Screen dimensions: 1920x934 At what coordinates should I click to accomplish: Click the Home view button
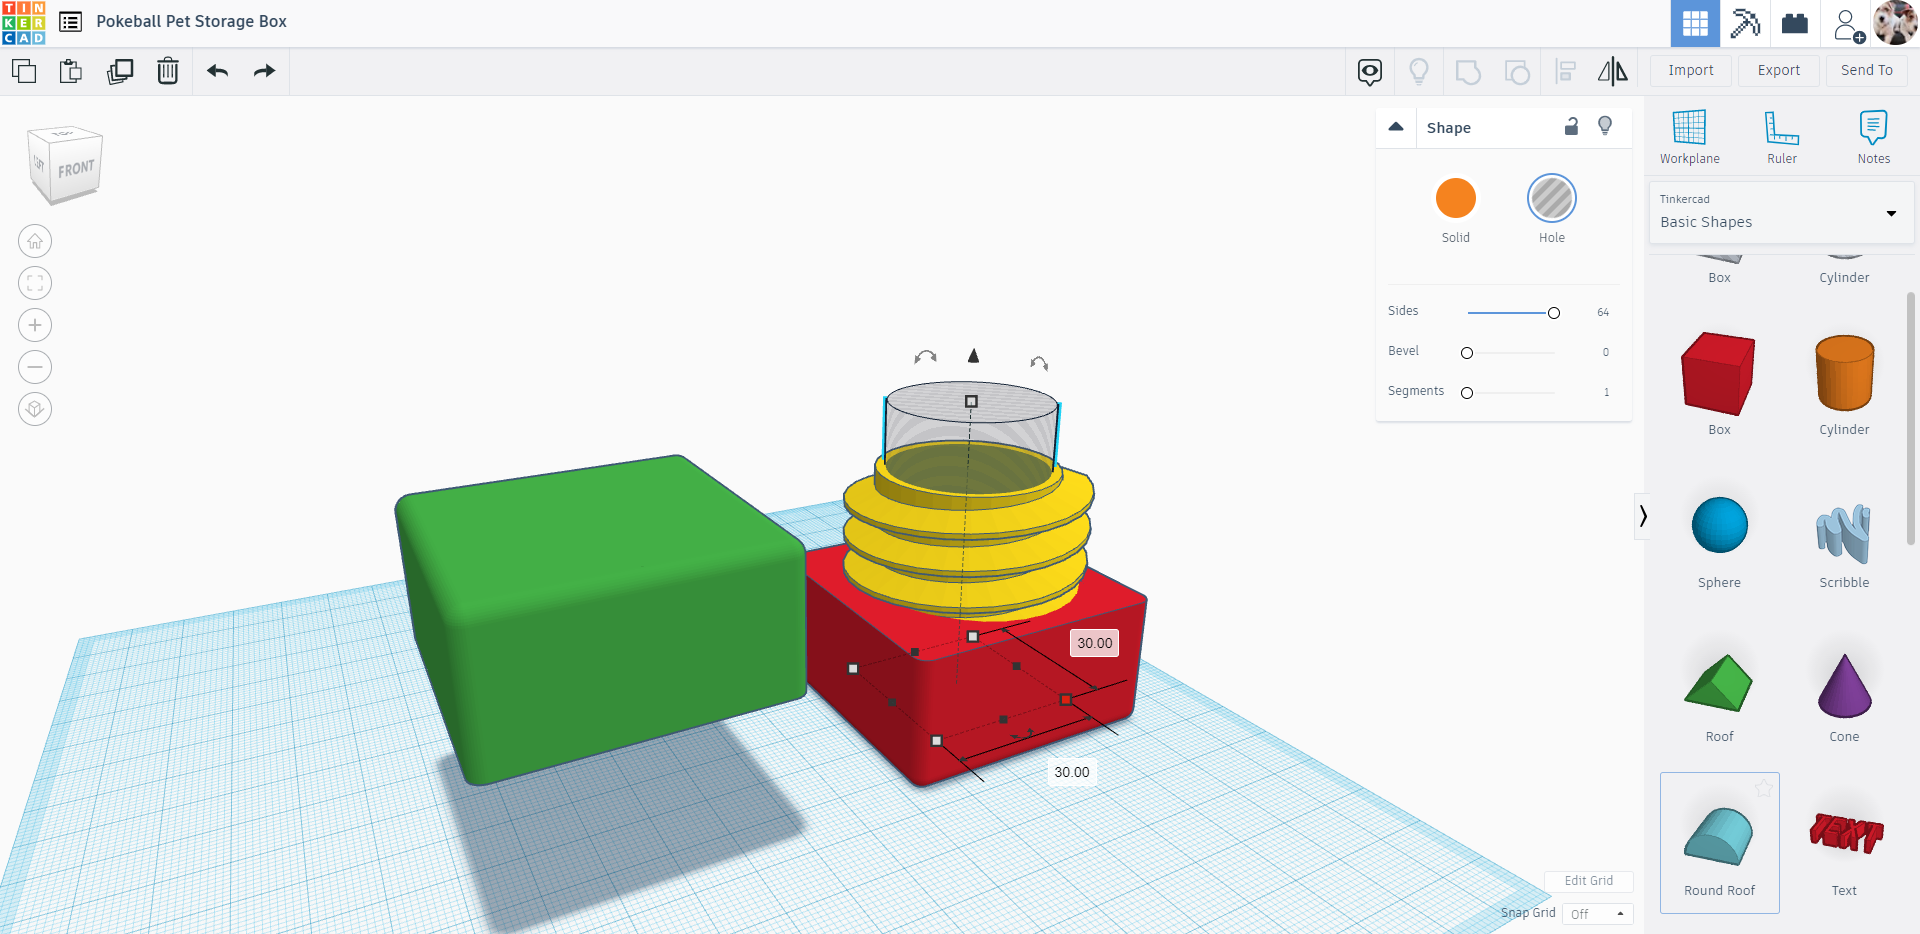click(35, 241)
